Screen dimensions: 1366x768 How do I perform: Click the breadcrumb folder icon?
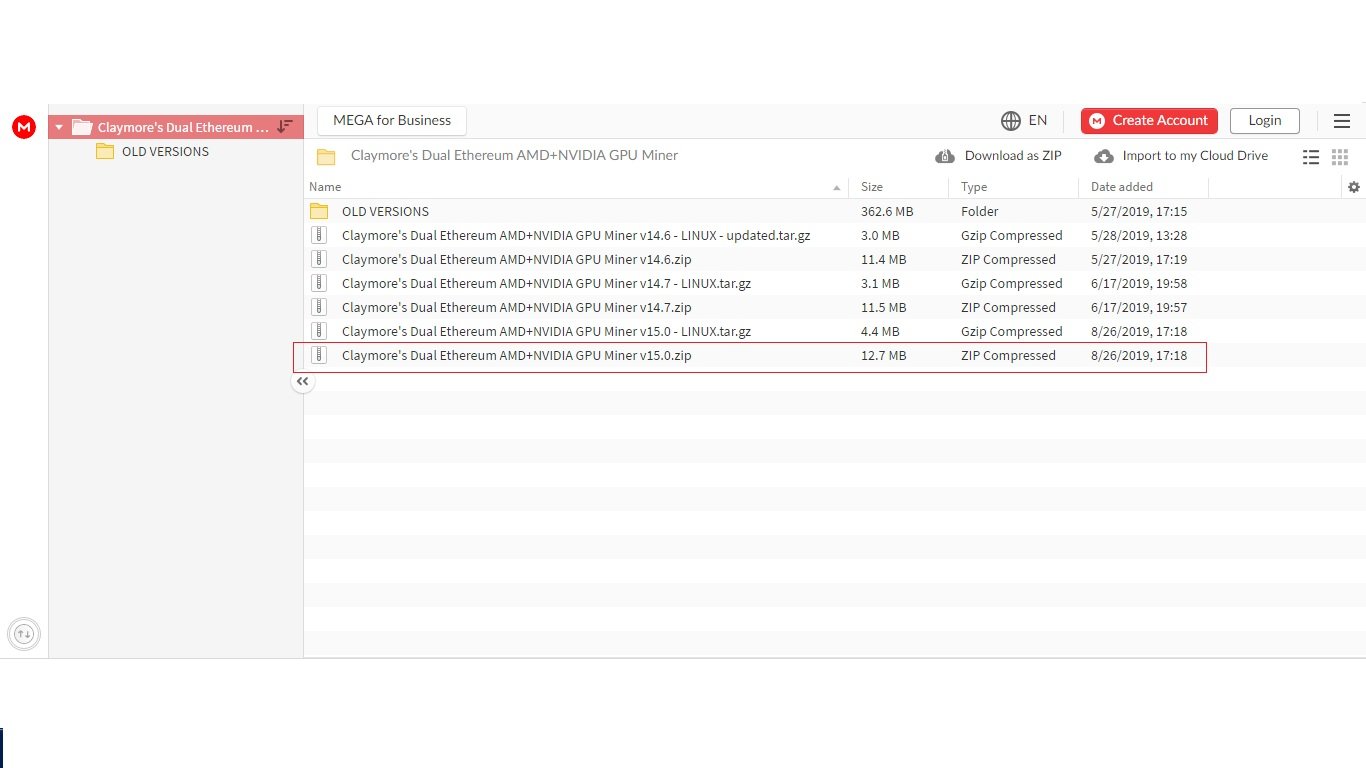point(325,156)
